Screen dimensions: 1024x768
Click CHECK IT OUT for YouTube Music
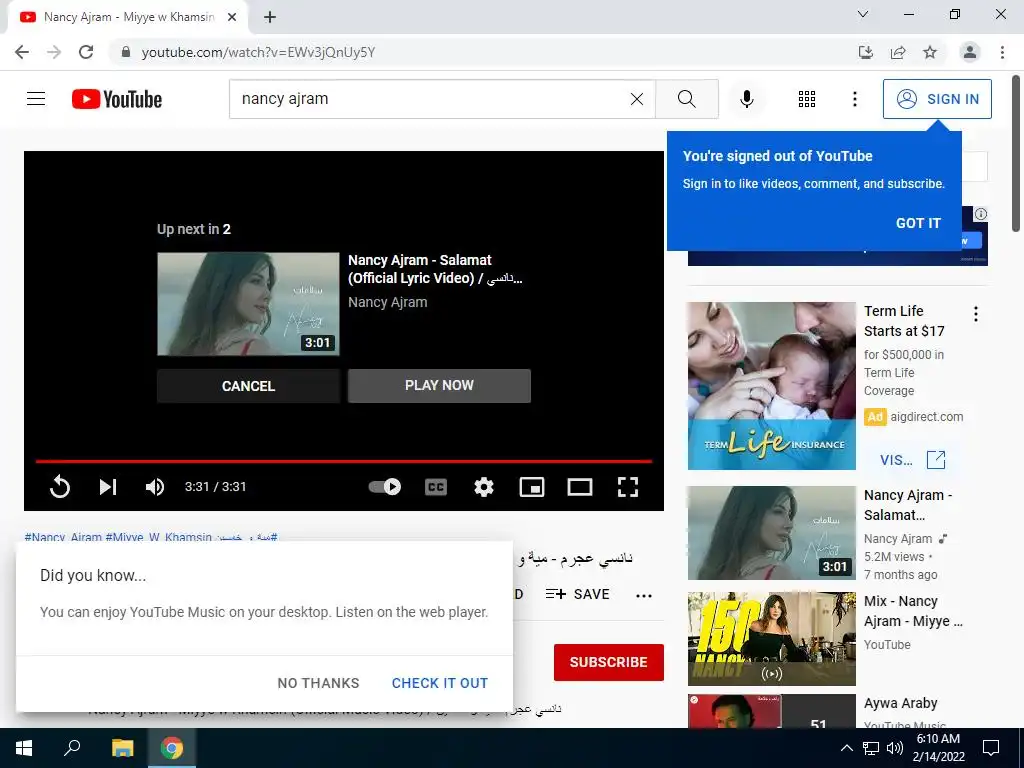(x=440, y=683)
